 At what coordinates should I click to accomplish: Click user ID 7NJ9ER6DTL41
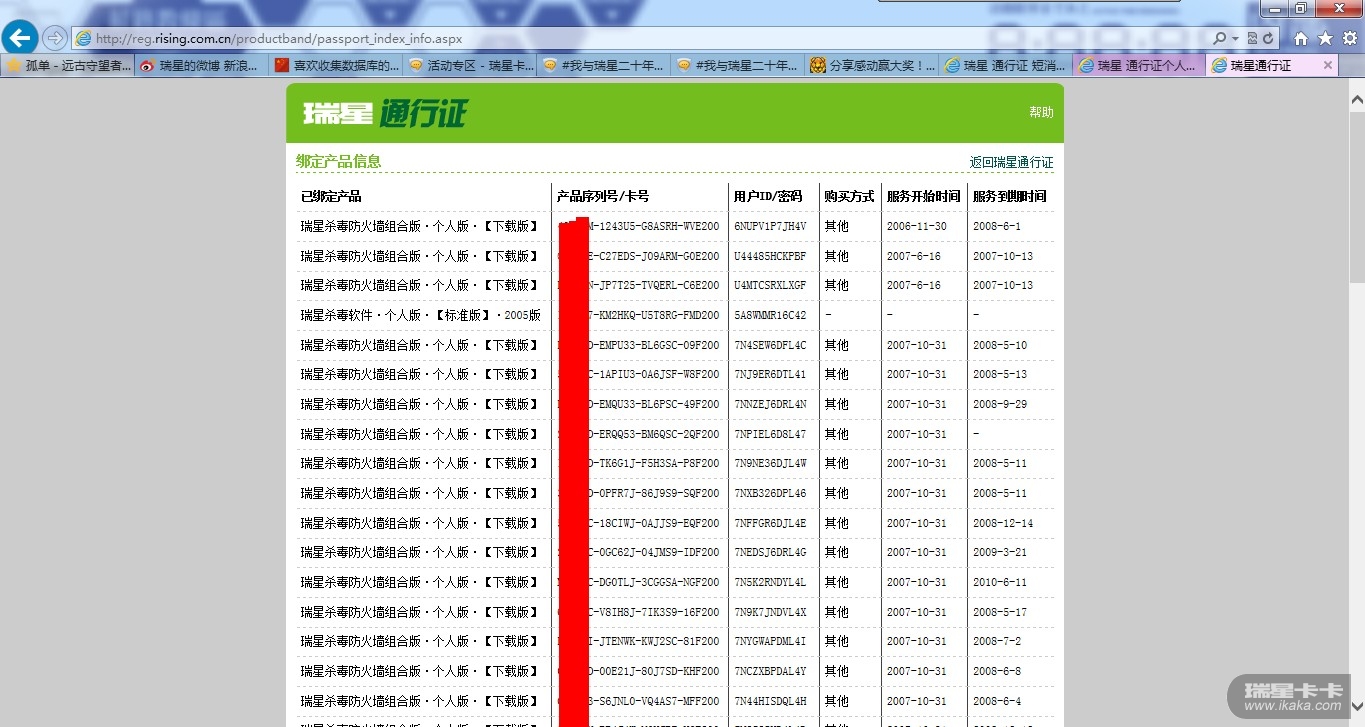[770, 374]
